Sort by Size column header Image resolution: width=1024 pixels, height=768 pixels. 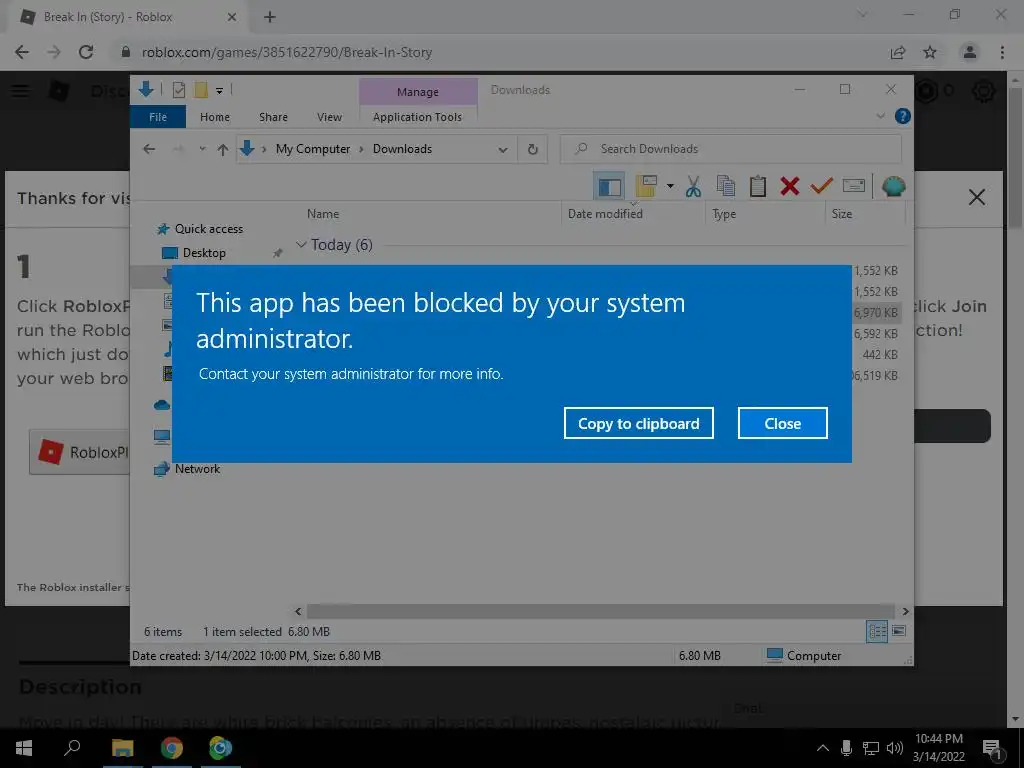(x=841, y=214)
